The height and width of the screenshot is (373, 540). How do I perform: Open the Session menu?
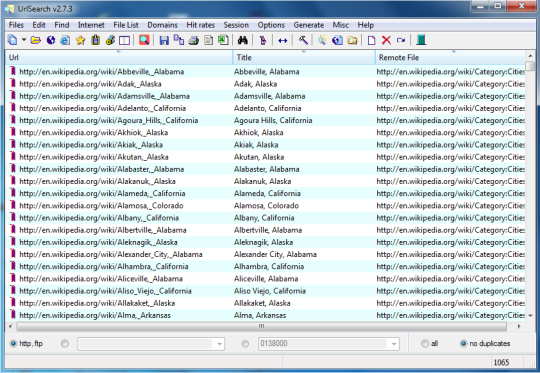[x=236, y=25]
